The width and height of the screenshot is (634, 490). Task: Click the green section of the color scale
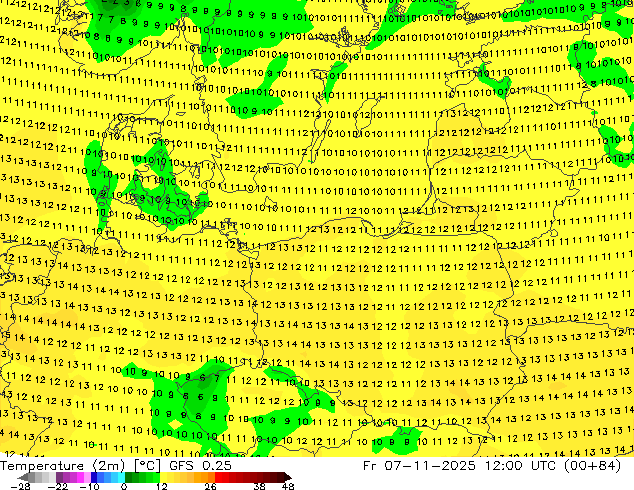pos(142,477)
